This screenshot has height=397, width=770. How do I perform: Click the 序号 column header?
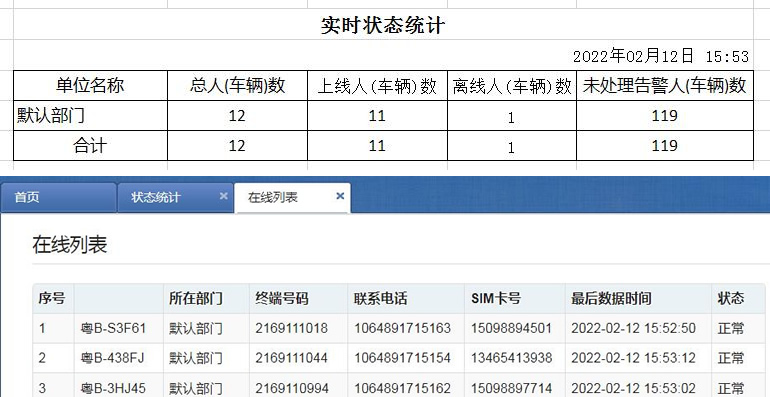point(53,298)
